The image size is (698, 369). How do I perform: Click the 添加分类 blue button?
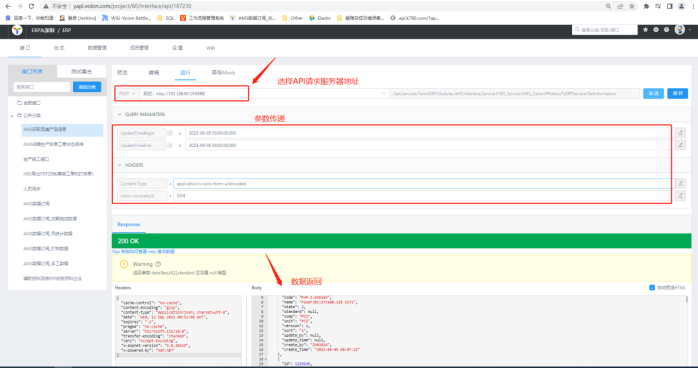point(87,87)
